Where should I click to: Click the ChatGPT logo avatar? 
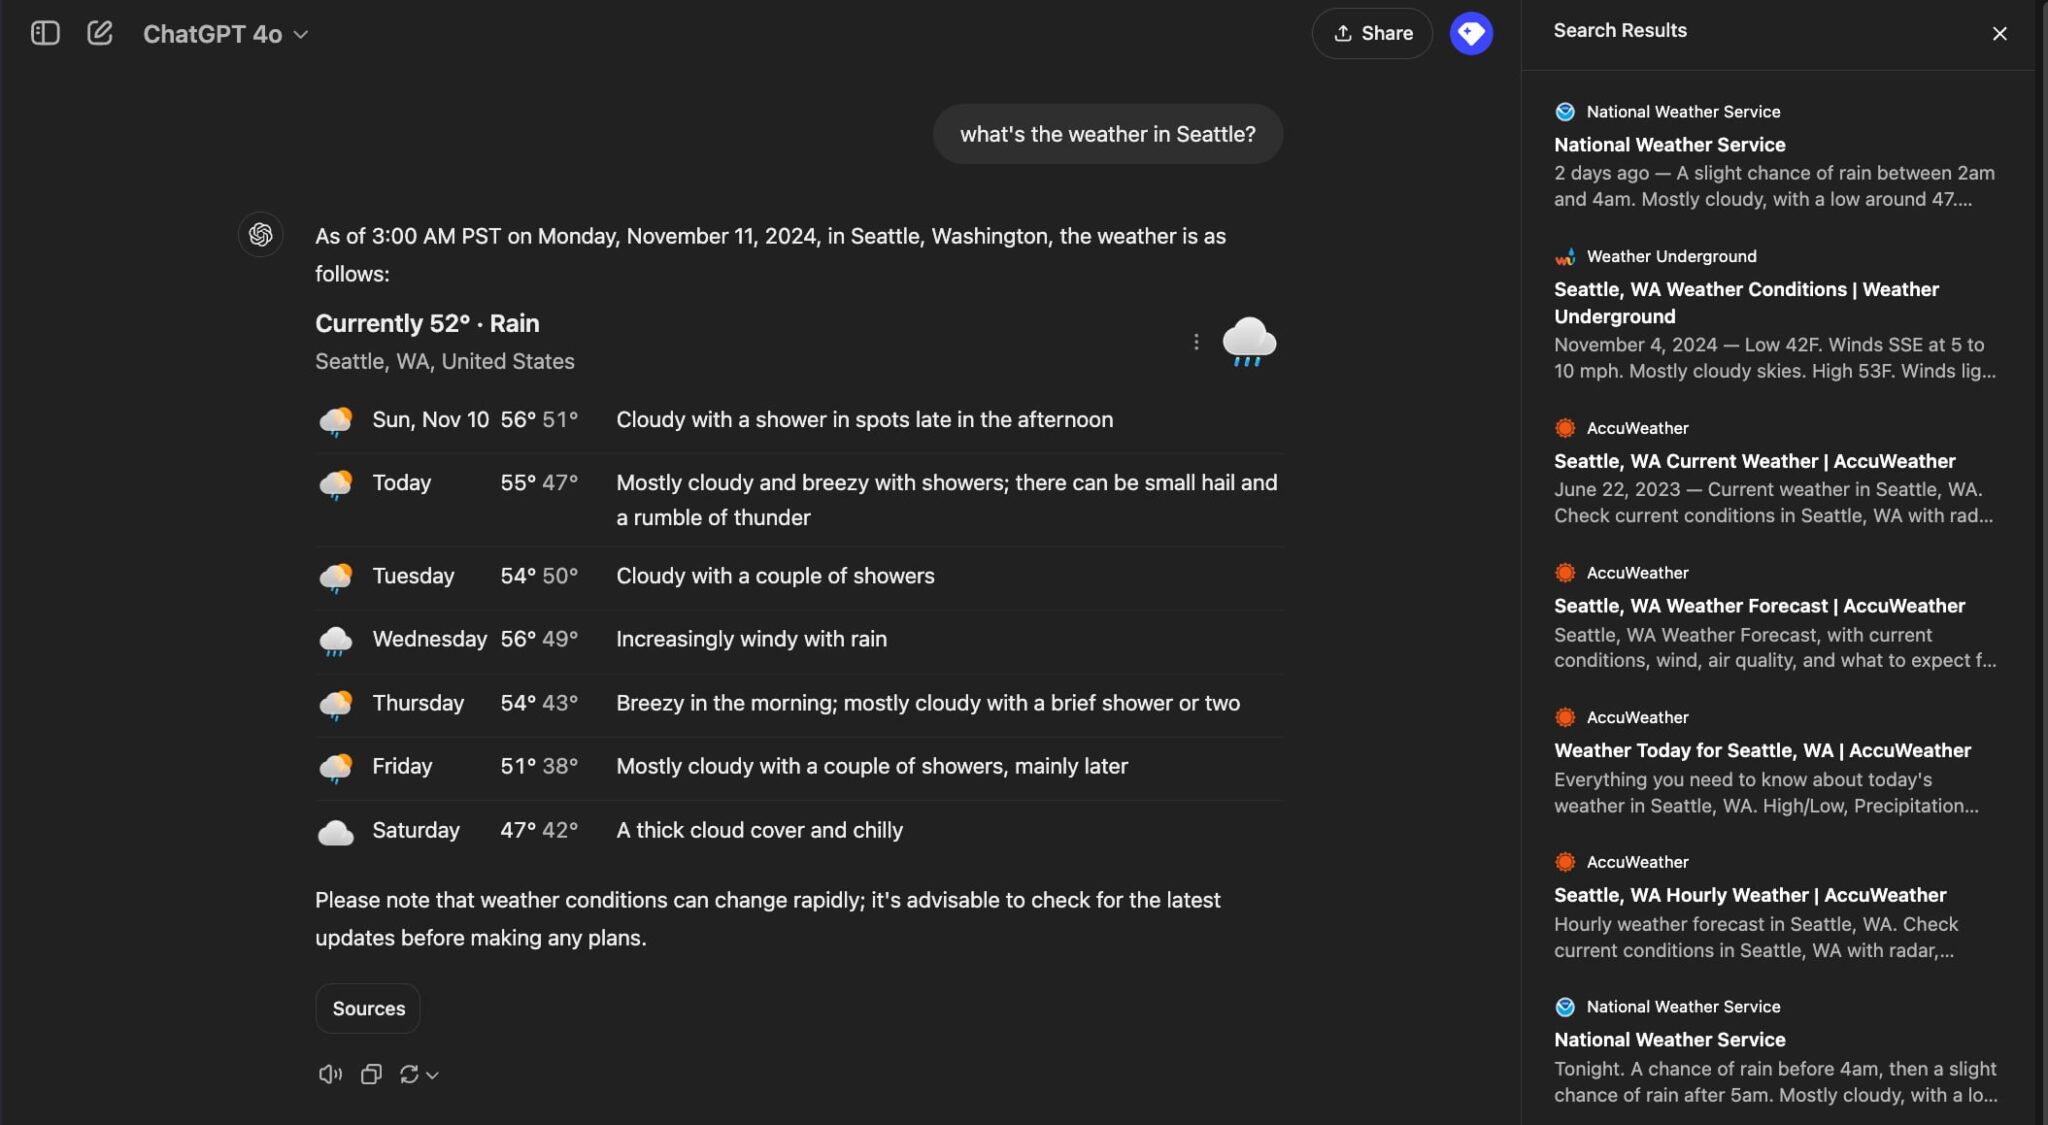[x=260, y=235]
